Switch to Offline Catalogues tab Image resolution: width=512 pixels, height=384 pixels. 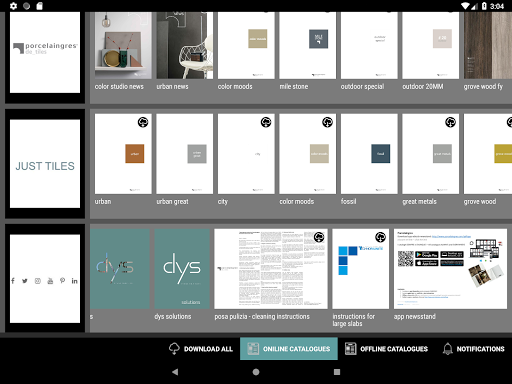(386, 349)
